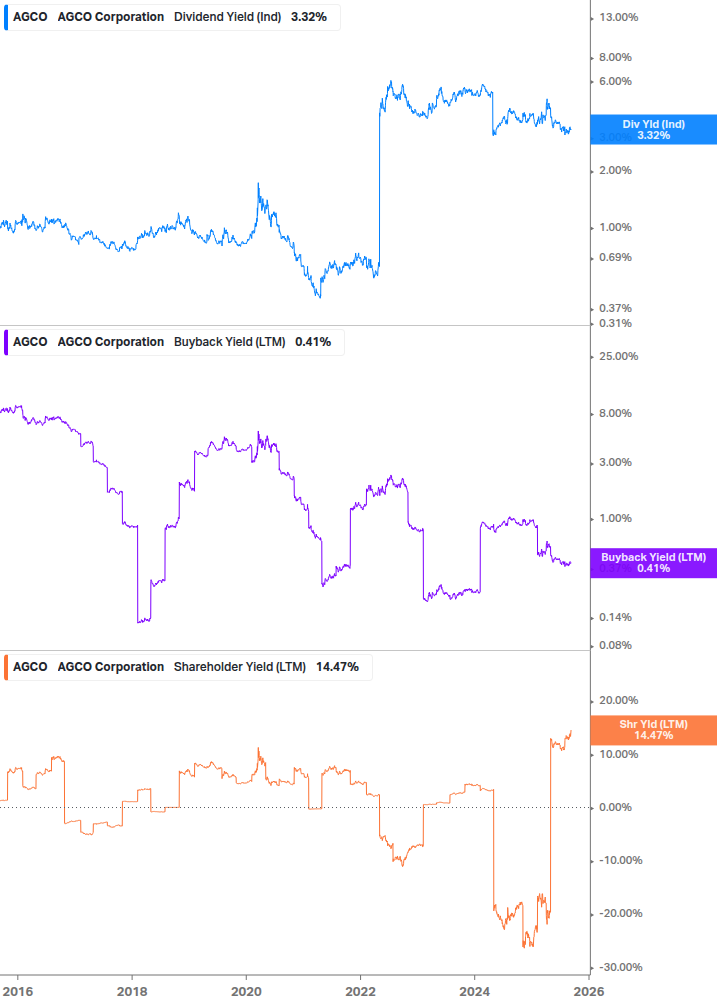Click the orange color bar of the shareholder legend
This screenshot has height=1005, width=717.
[6, 667]
